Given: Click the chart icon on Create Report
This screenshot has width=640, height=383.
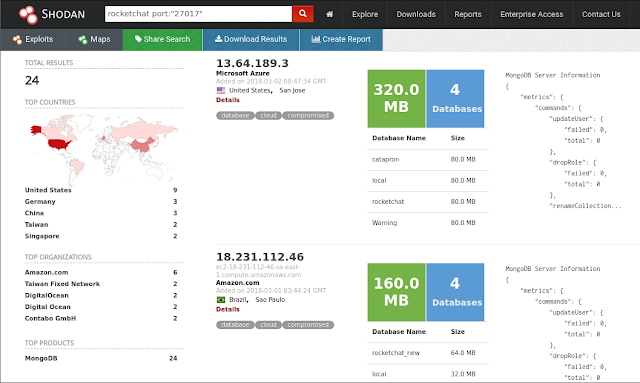Looking at the screenshot, I should (316, 39).
